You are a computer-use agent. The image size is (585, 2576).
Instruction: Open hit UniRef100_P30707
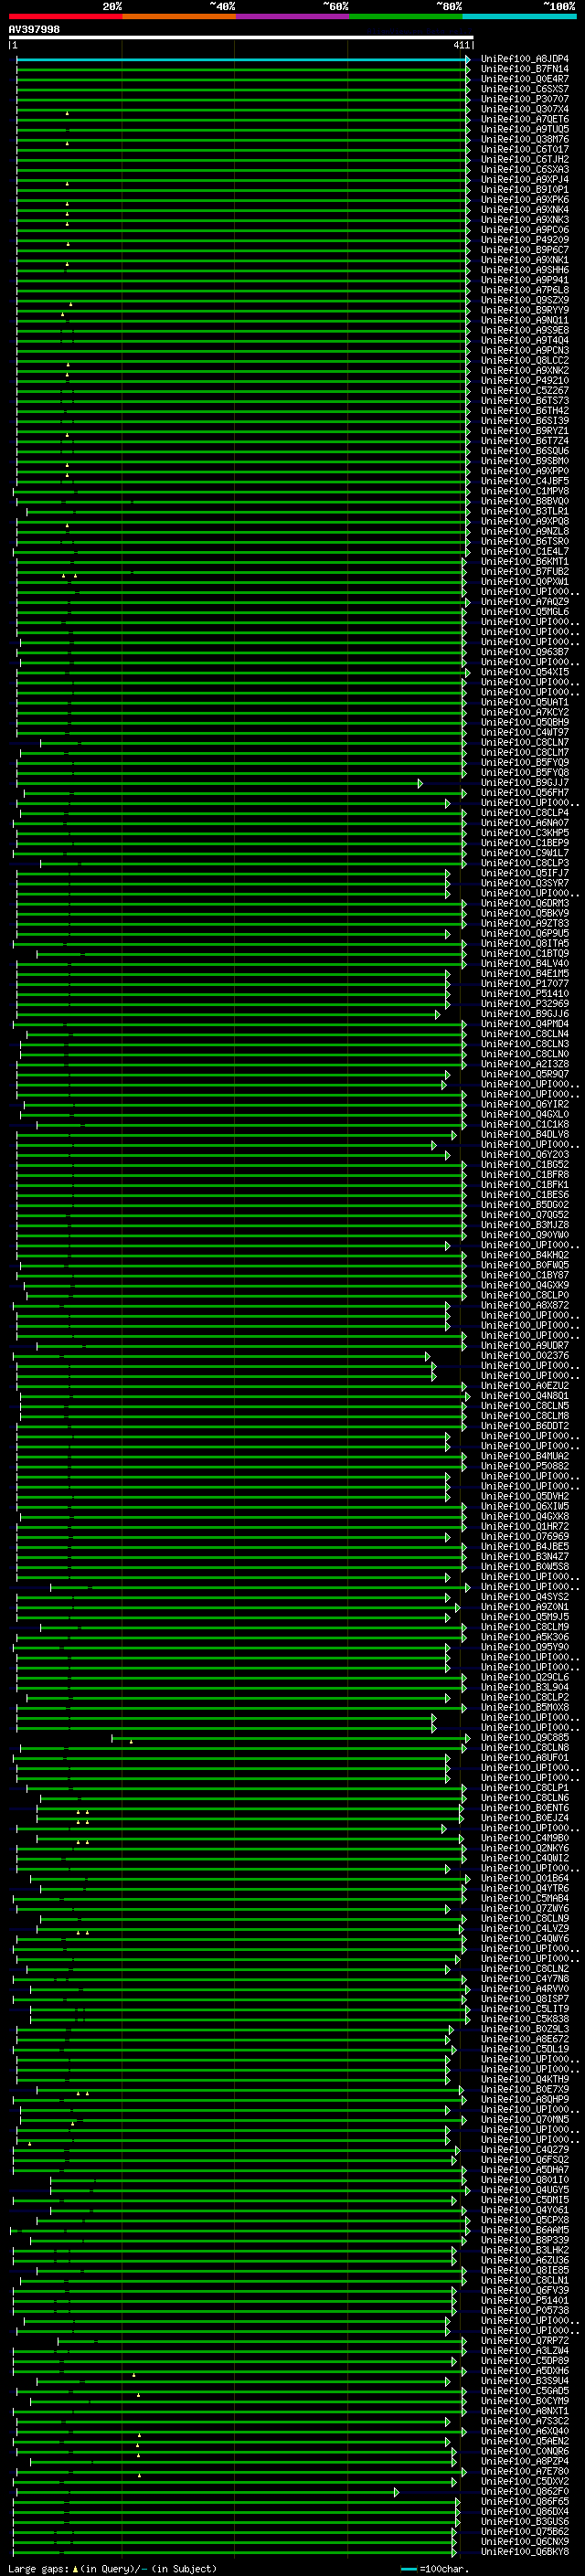(525, 99)
